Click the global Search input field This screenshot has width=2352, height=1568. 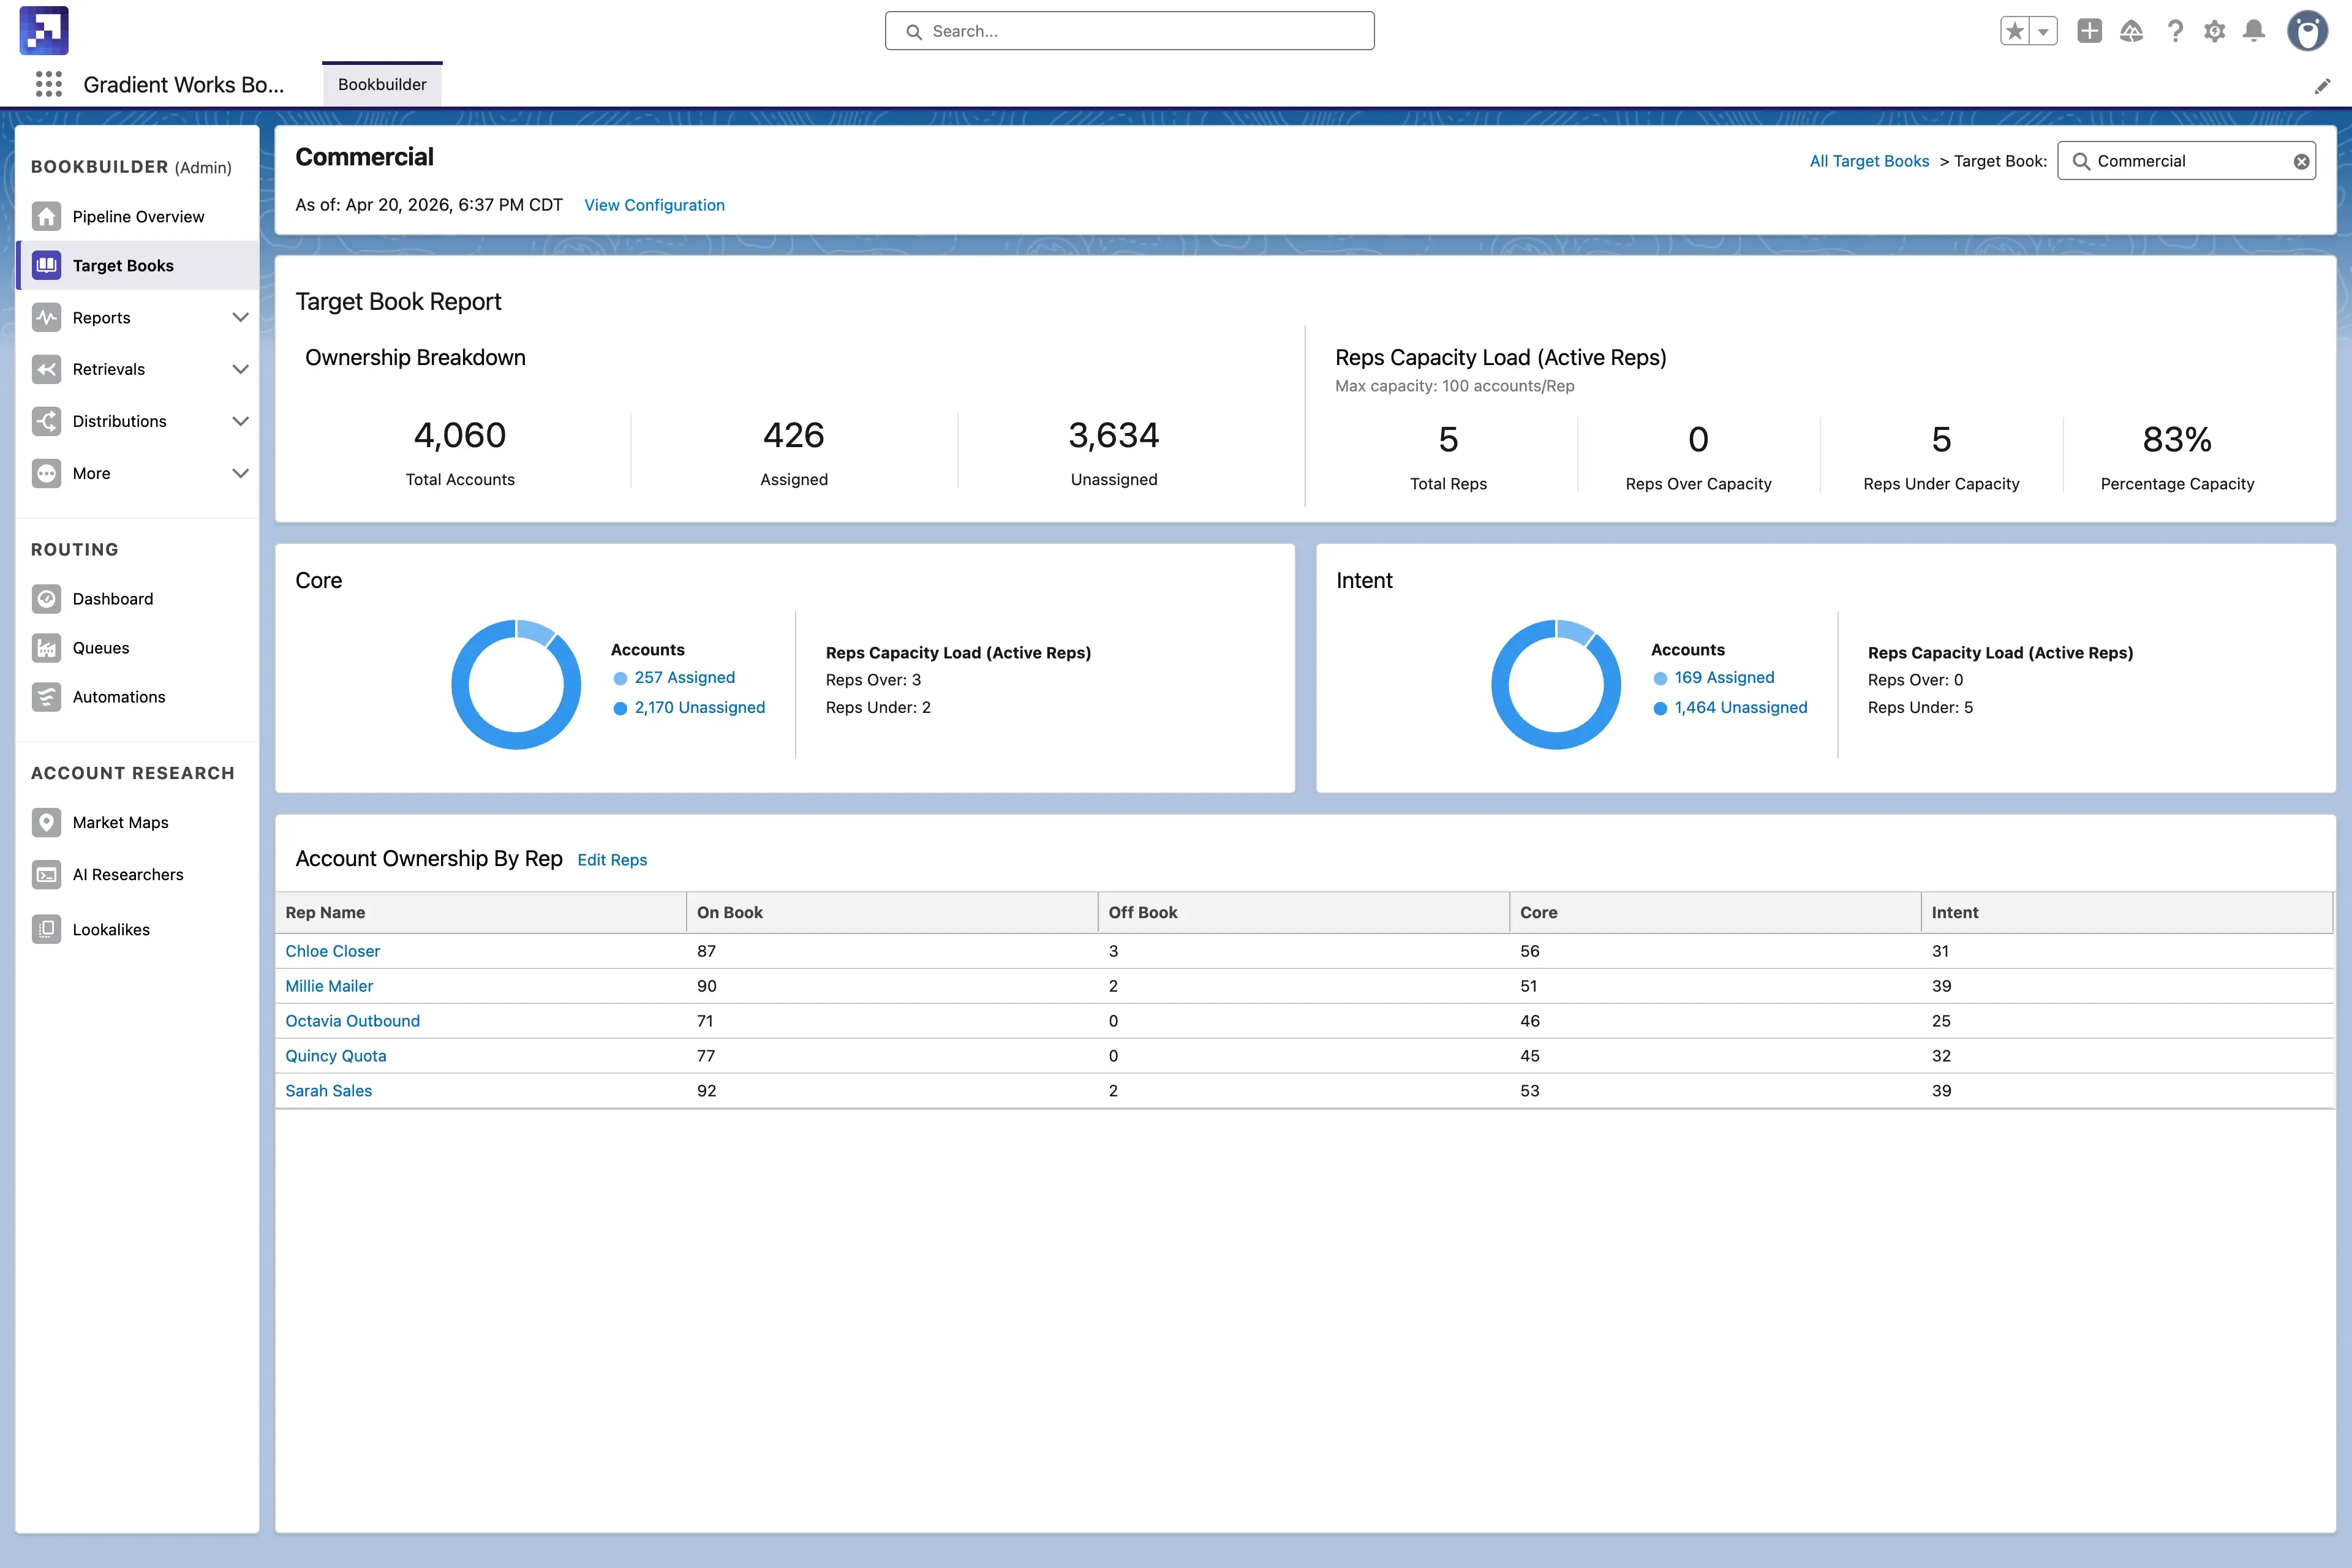tap(1130, 31)
